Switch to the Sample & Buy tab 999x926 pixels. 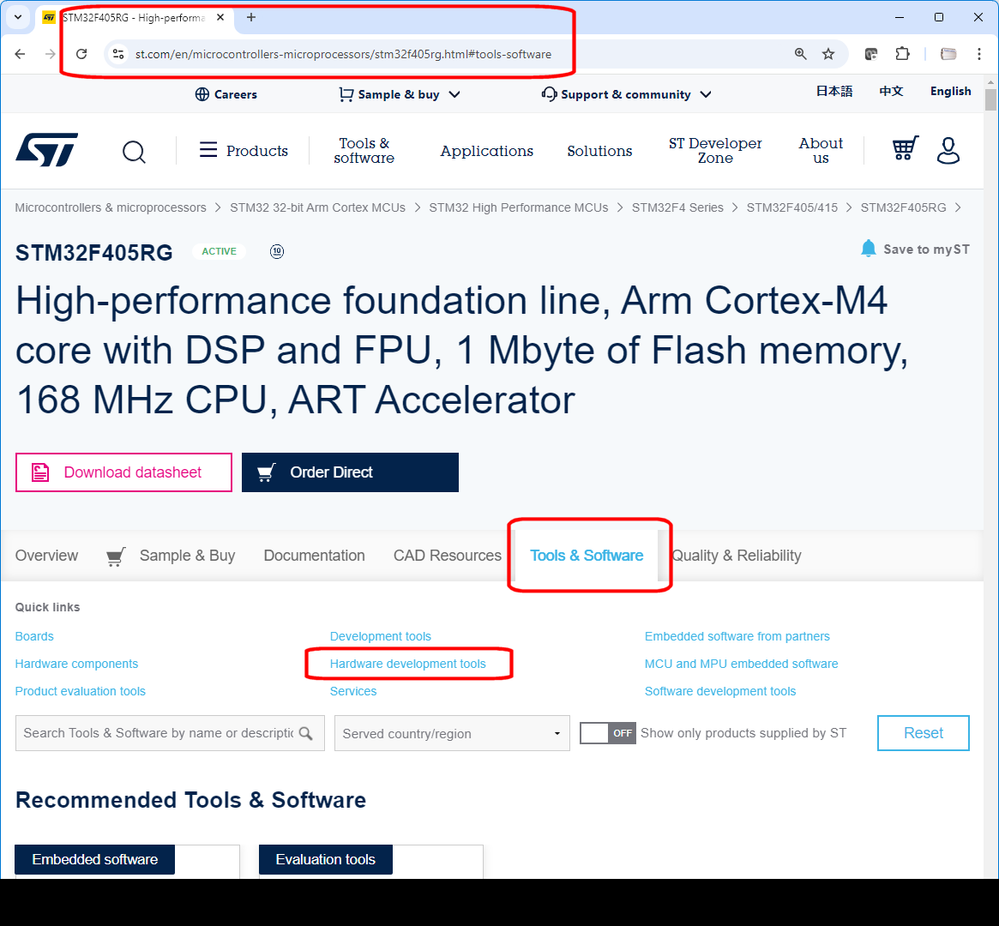171,556
